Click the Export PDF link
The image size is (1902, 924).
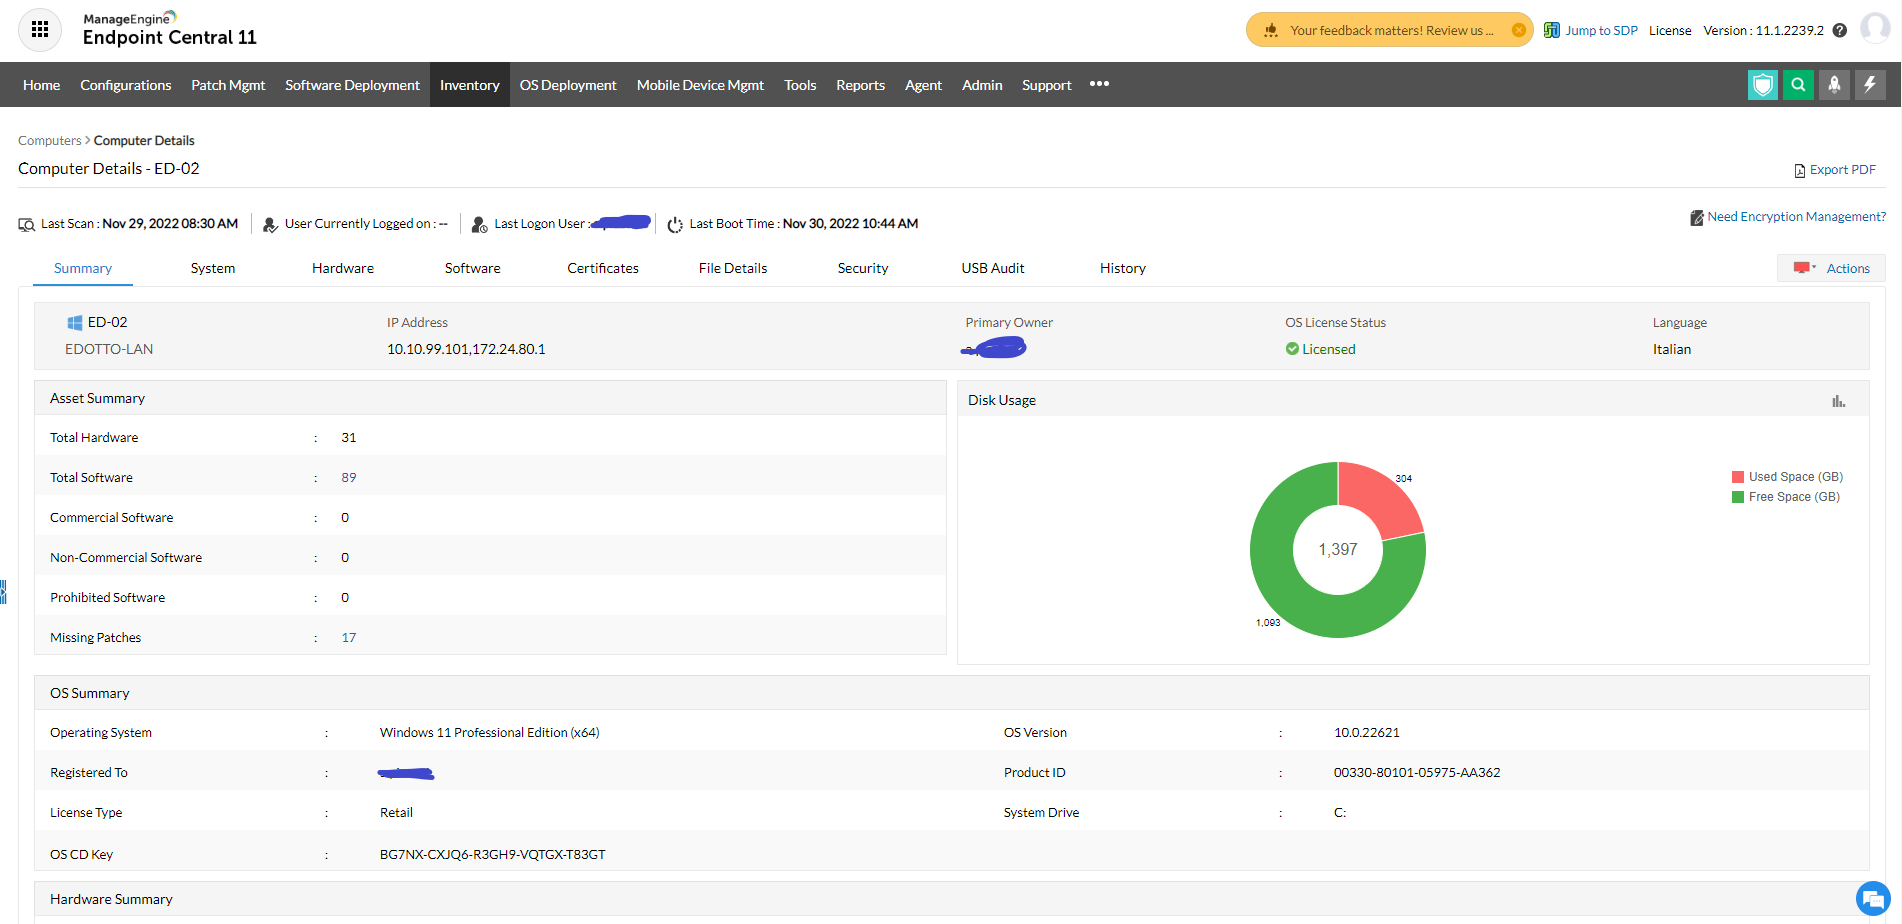coord(1841,170)
